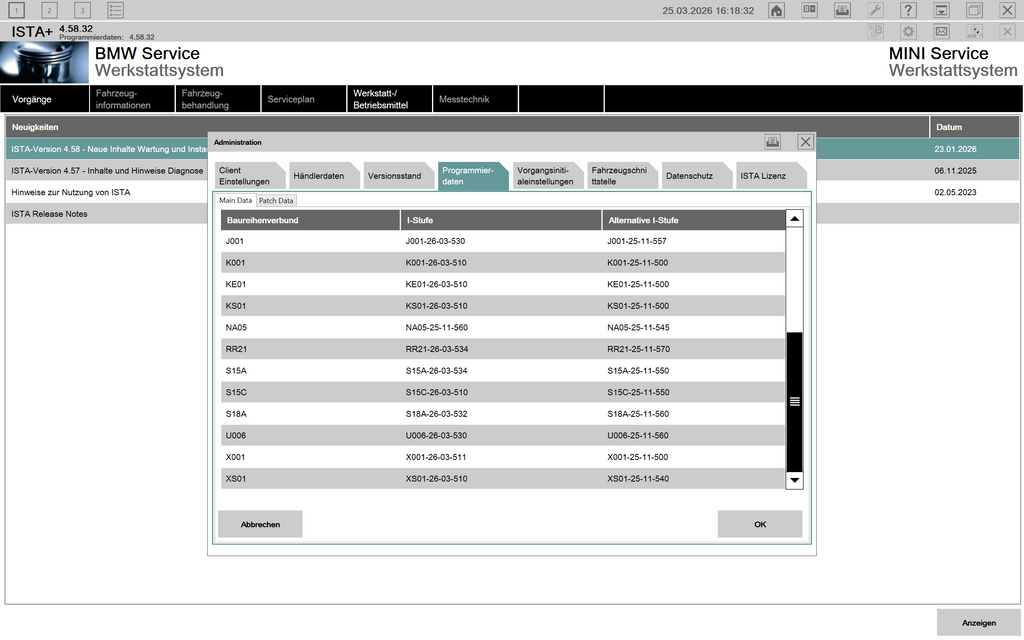Open the envelope message icon
This screenshot has height=640, width=1024.
coord(941,32)
